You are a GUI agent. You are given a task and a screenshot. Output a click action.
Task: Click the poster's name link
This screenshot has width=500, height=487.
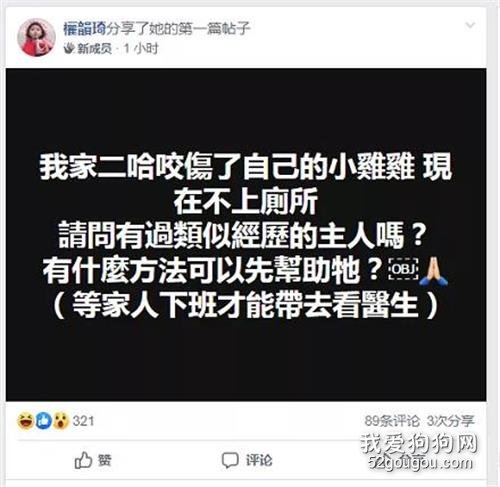[x=85, y=29]
